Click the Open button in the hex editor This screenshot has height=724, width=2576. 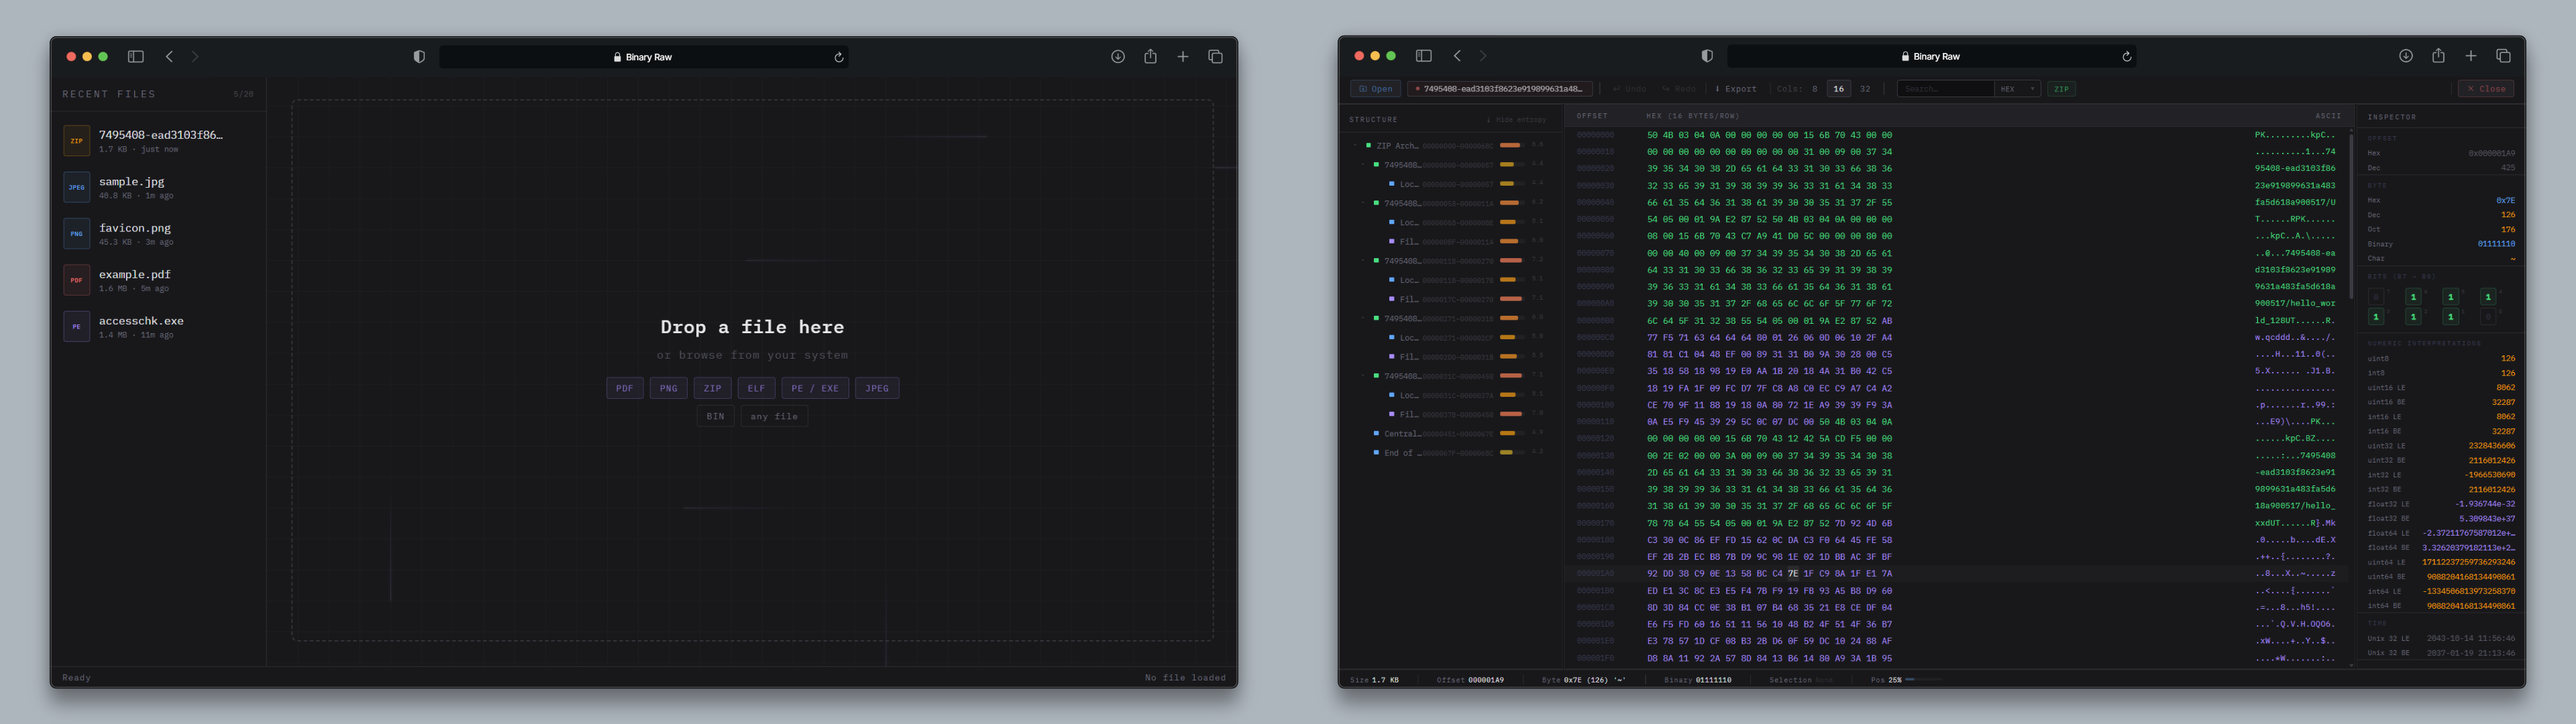[1376, 88]
